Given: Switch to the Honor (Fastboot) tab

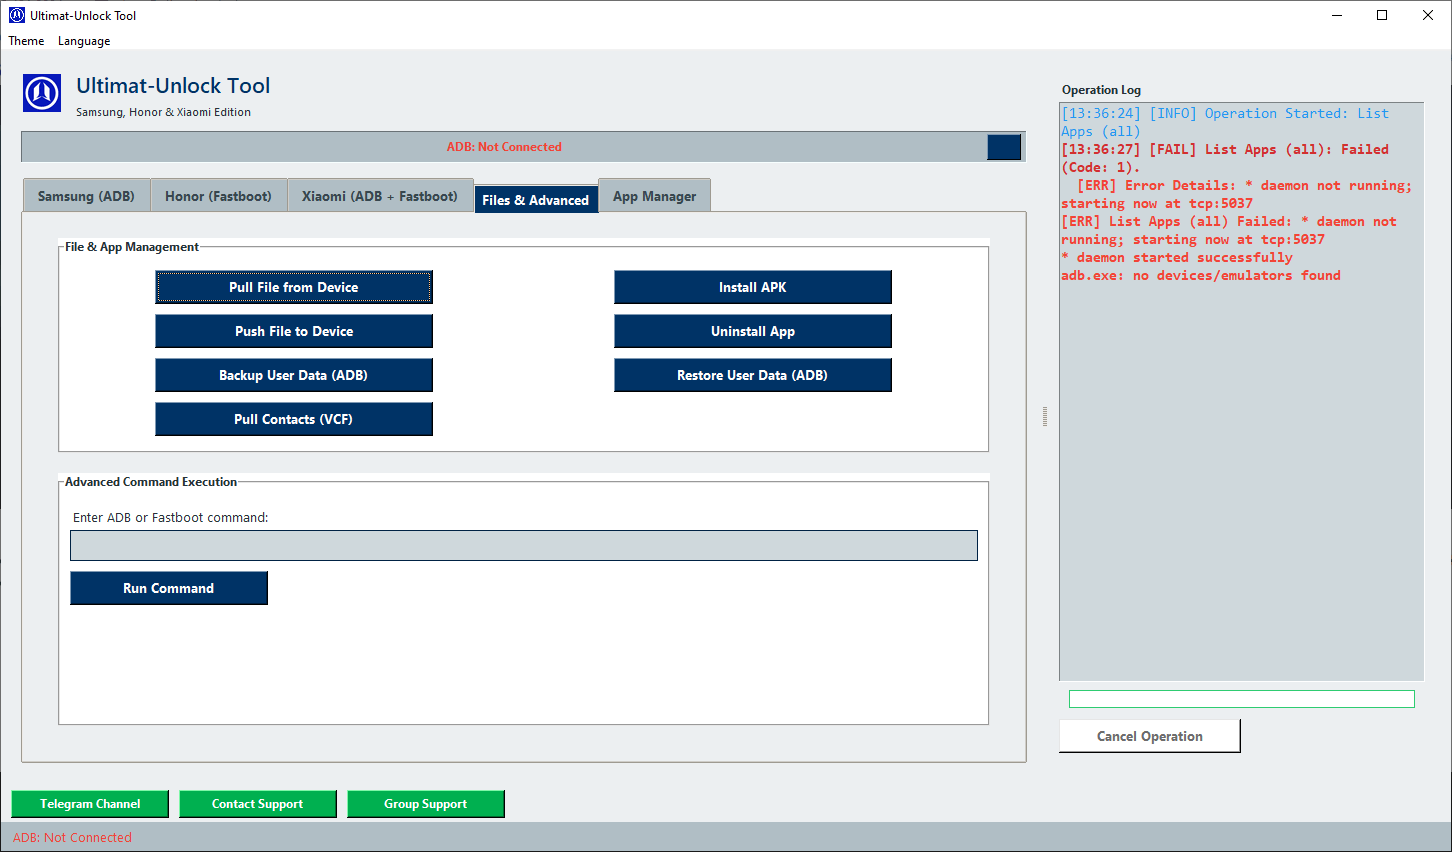Looking at the screenshot, I should (x=218, y=195).
